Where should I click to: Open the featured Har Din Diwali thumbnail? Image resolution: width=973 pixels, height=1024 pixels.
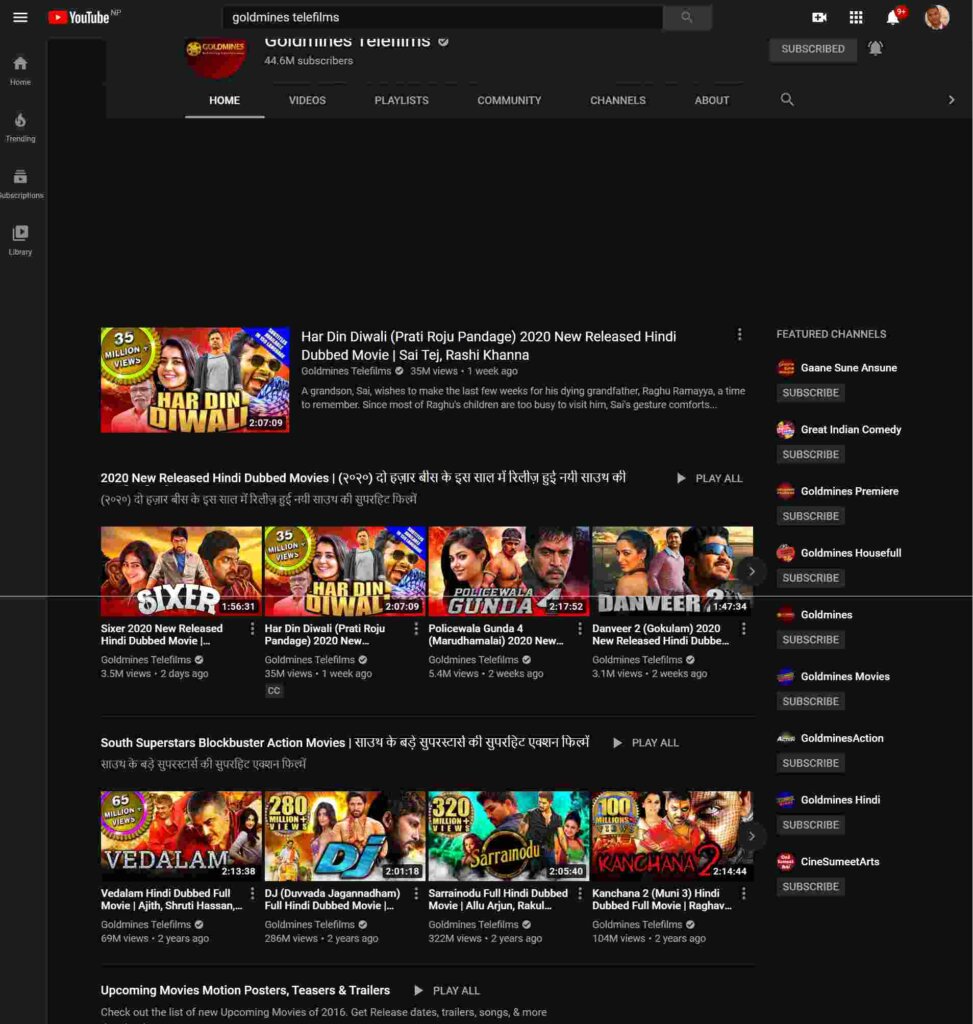point(195,379)
